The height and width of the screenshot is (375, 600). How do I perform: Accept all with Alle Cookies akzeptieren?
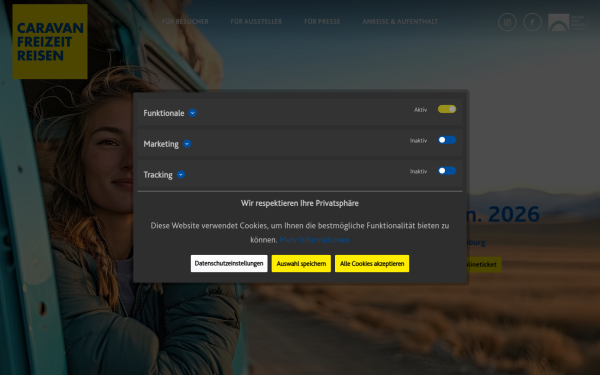(x=372, y=264)
